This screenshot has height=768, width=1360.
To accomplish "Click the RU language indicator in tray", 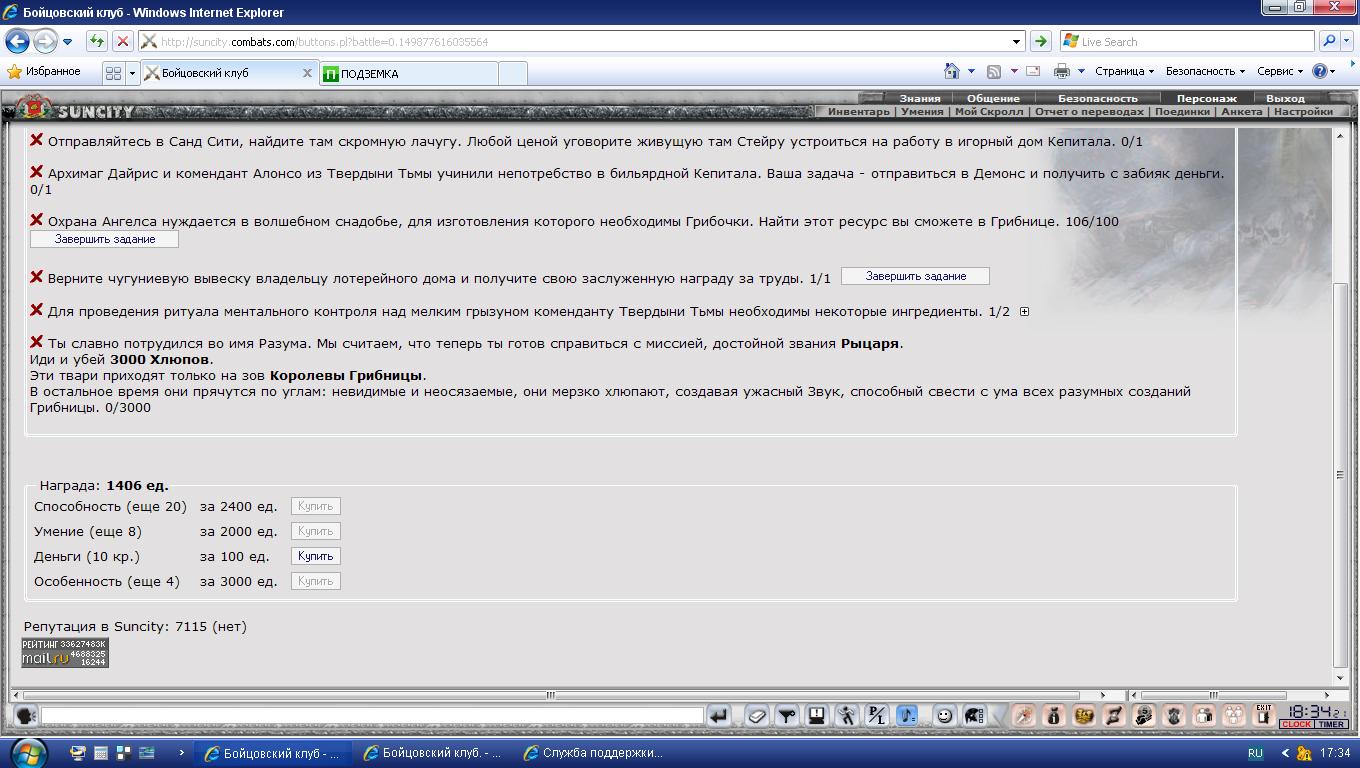I will tap(1255, 753).
